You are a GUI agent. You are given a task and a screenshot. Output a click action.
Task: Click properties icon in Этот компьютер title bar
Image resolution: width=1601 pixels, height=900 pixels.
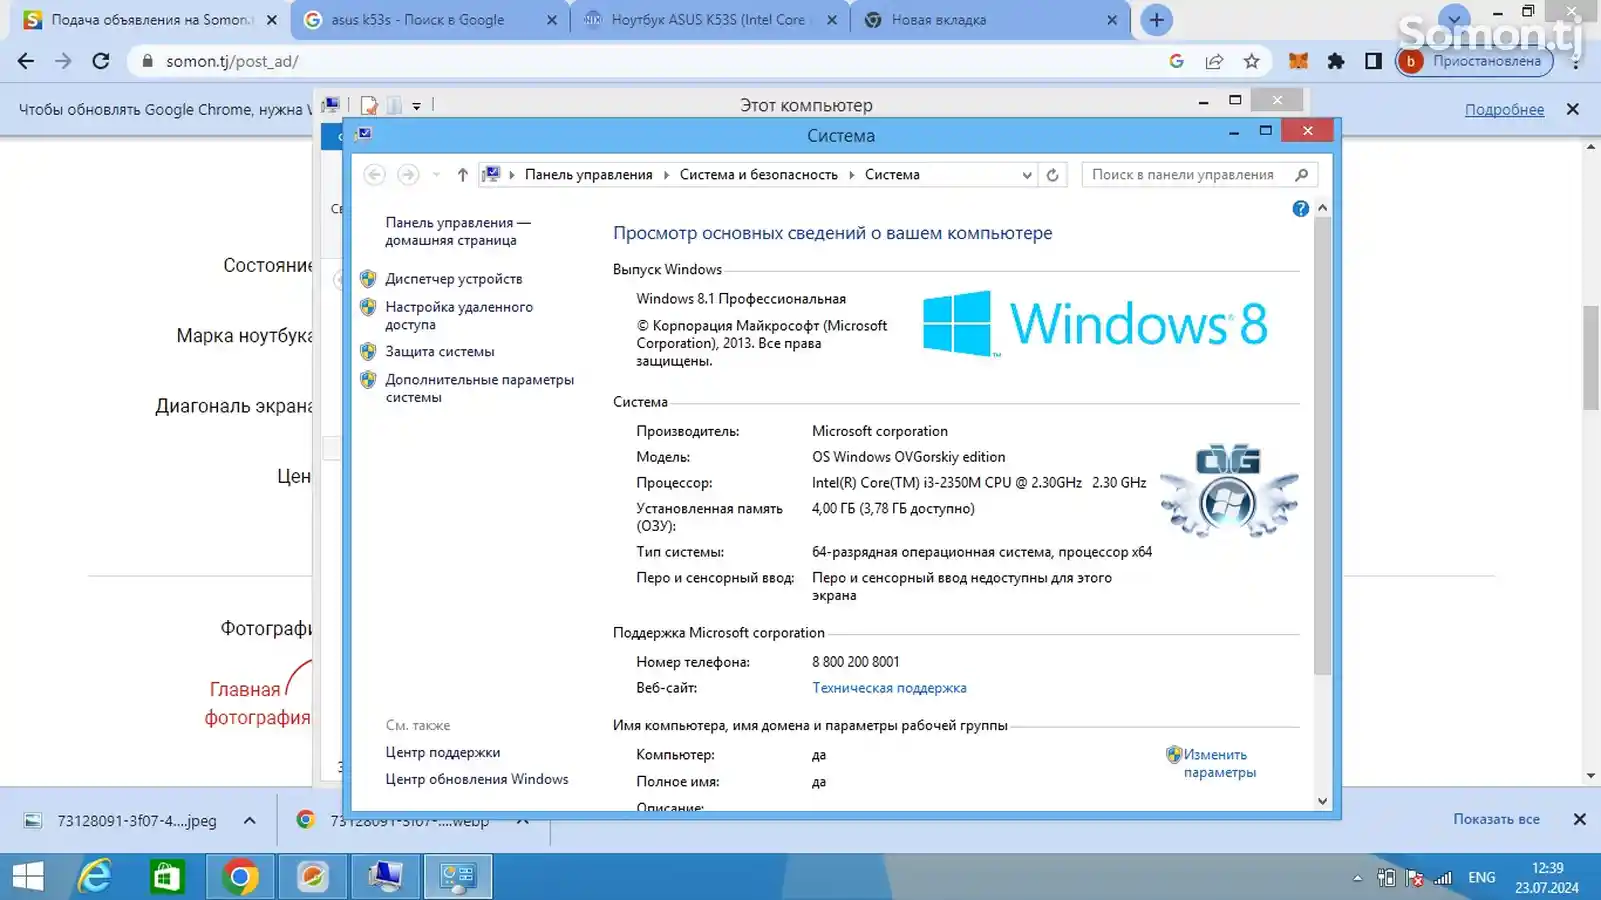[369, 105]
